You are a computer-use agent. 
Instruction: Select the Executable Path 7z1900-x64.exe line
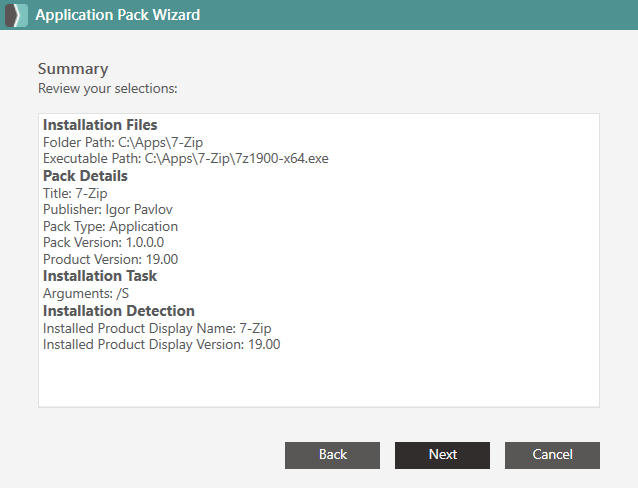186,159
